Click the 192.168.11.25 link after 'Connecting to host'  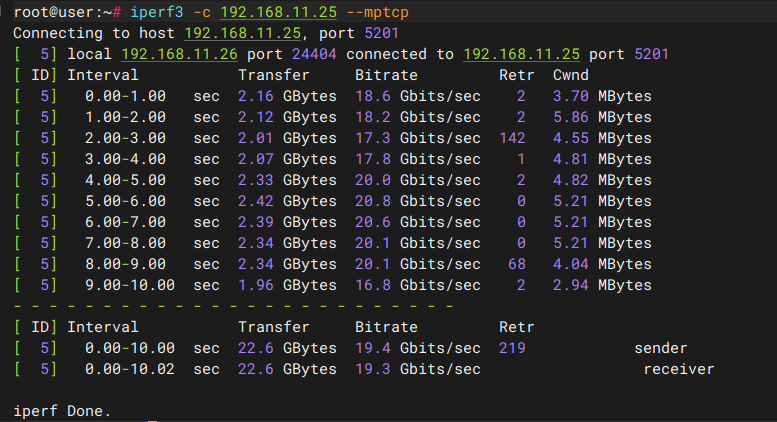(243, 33)
